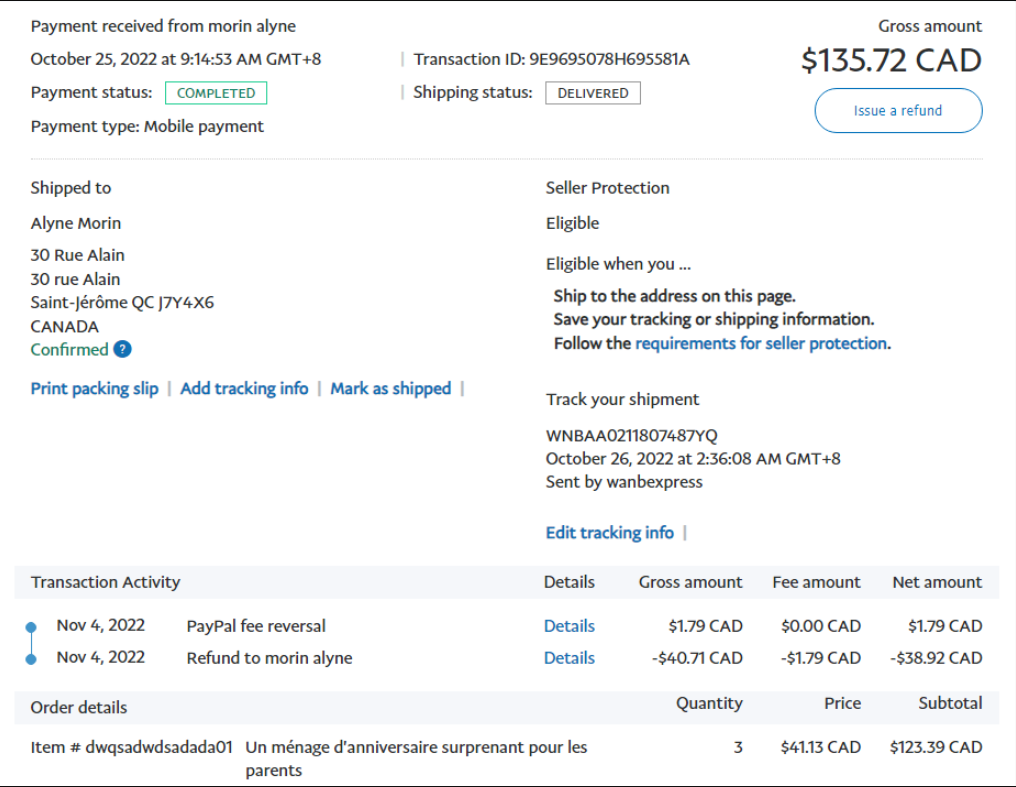
Task: Click Edit tracking info link
Action: 609,532
